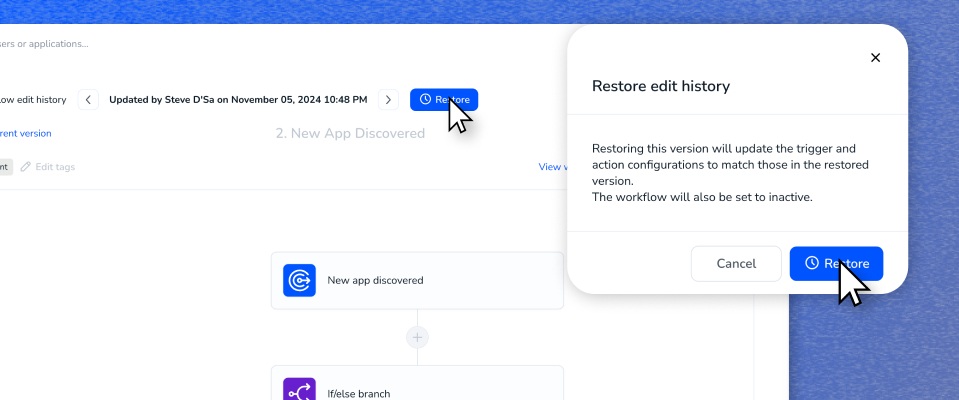Go to next edit history version
Screen dimensions: 959x400
388,100
